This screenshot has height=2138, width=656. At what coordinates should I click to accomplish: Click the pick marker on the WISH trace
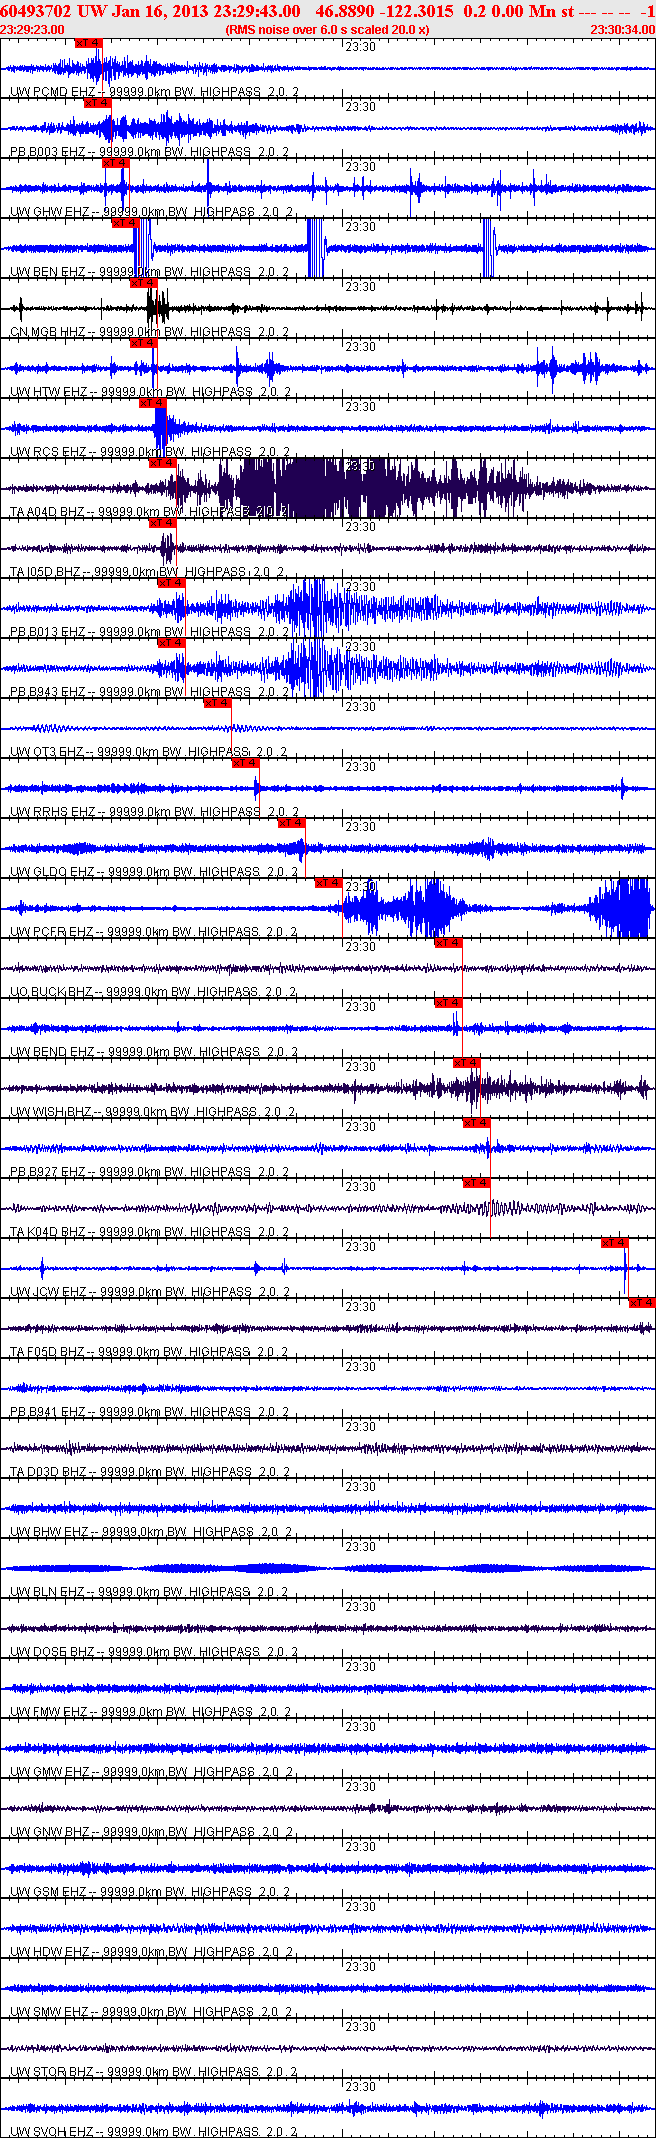(467, 1063)
